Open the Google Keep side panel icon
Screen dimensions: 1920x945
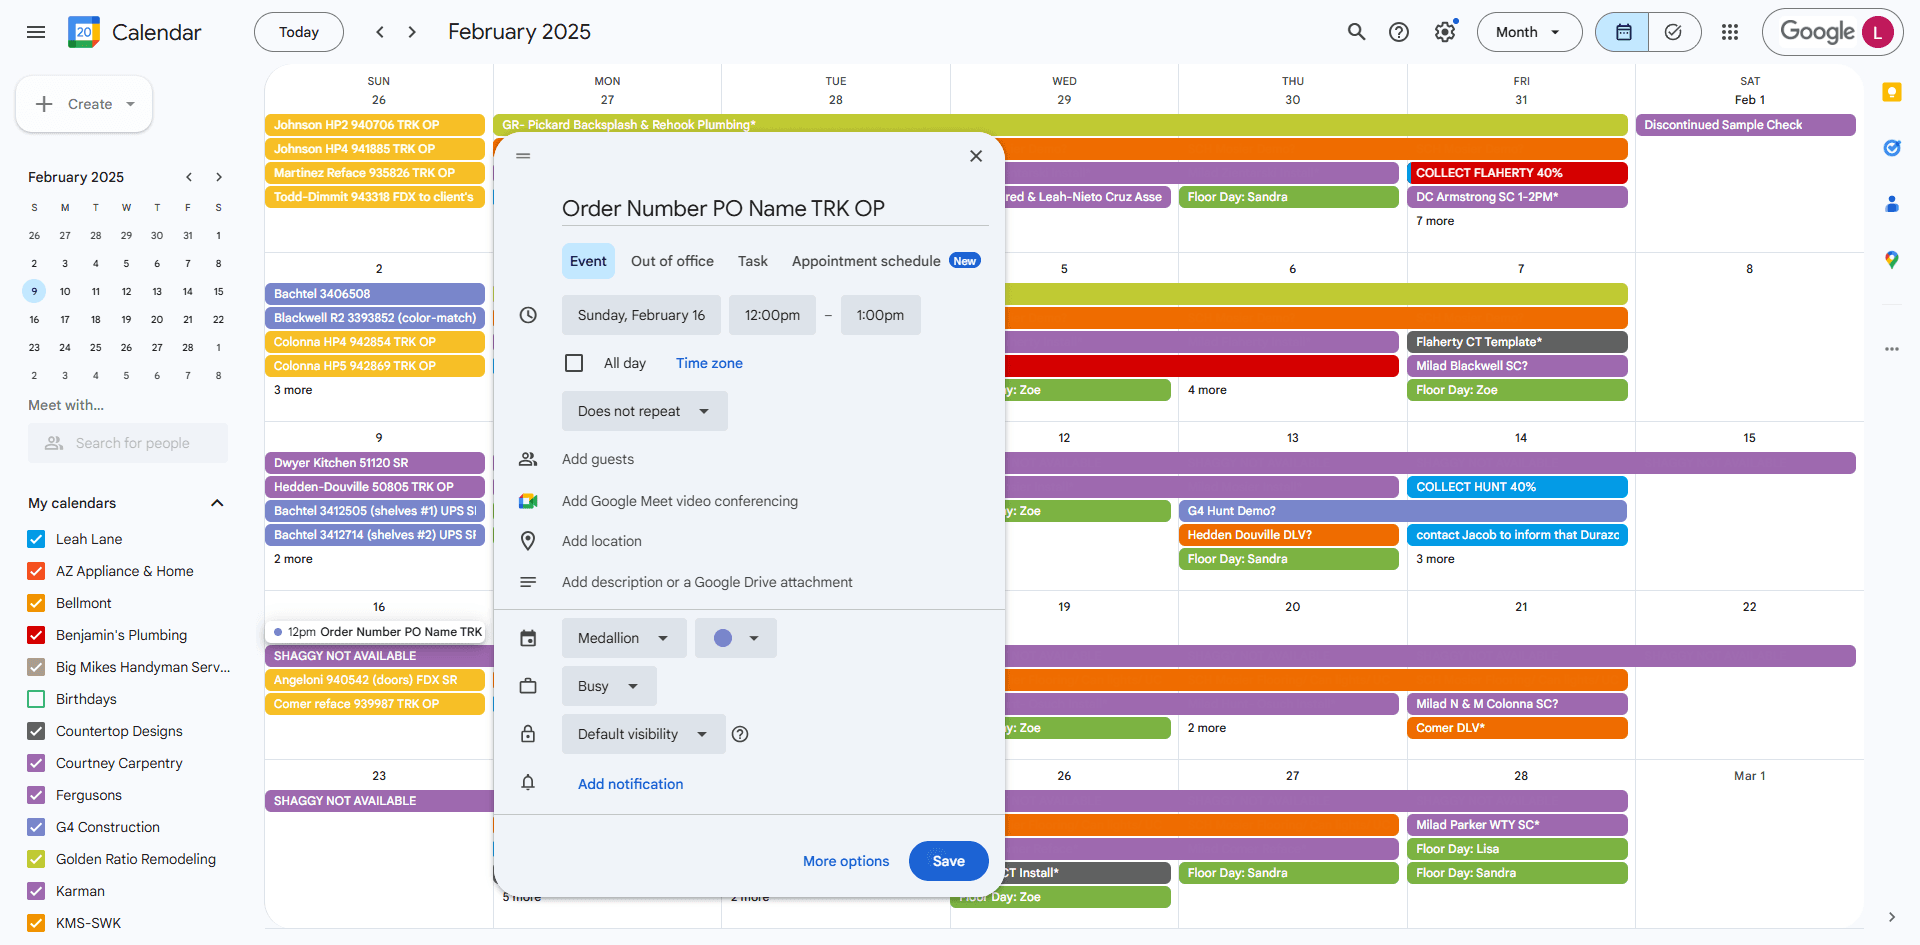pos(1891,93)
